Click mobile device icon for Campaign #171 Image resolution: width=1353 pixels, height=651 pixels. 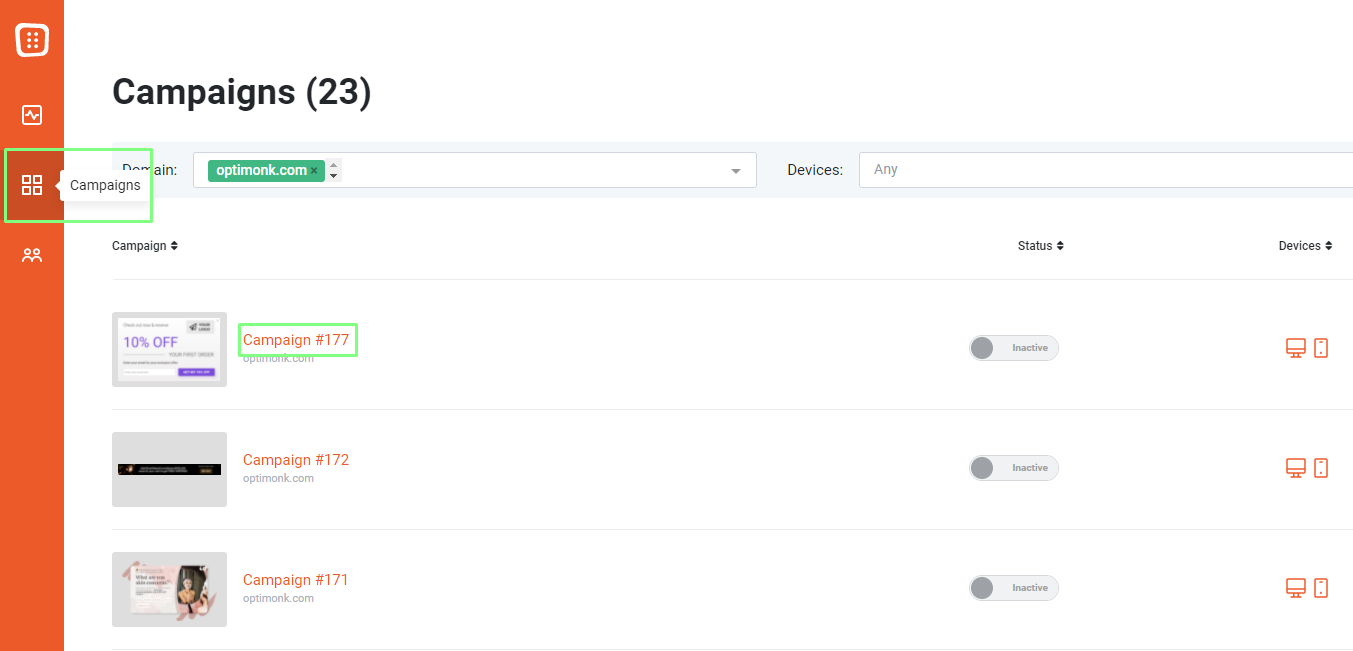(1321, 588)
